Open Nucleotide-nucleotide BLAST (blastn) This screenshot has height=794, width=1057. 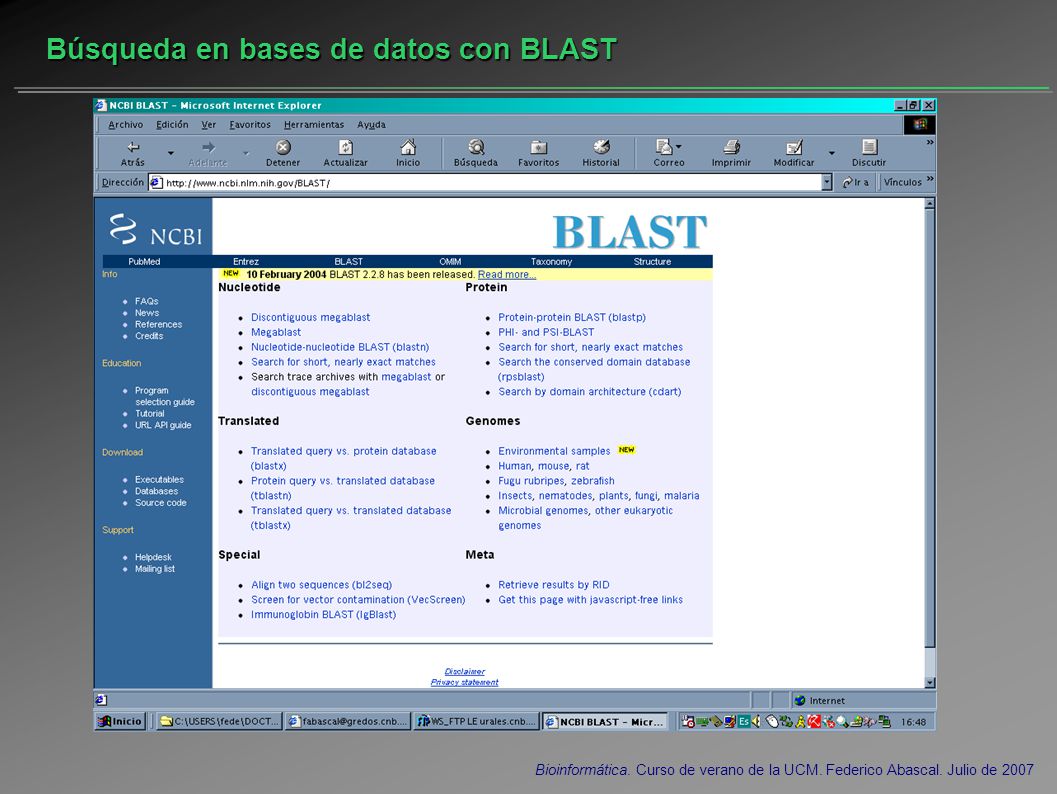[340, 347]
